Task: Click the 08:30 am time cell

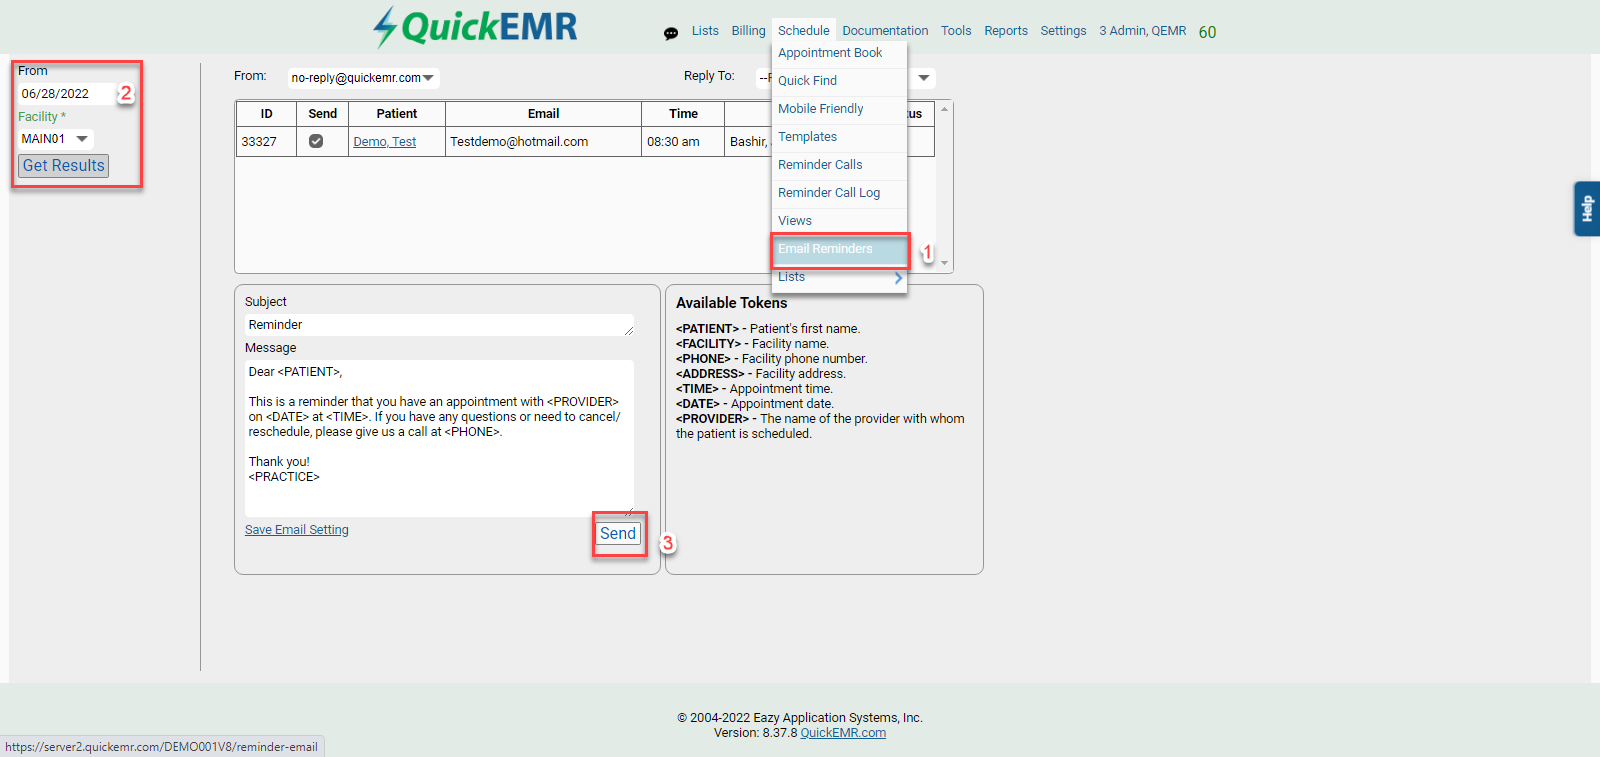Action: (x=683, y=142)
